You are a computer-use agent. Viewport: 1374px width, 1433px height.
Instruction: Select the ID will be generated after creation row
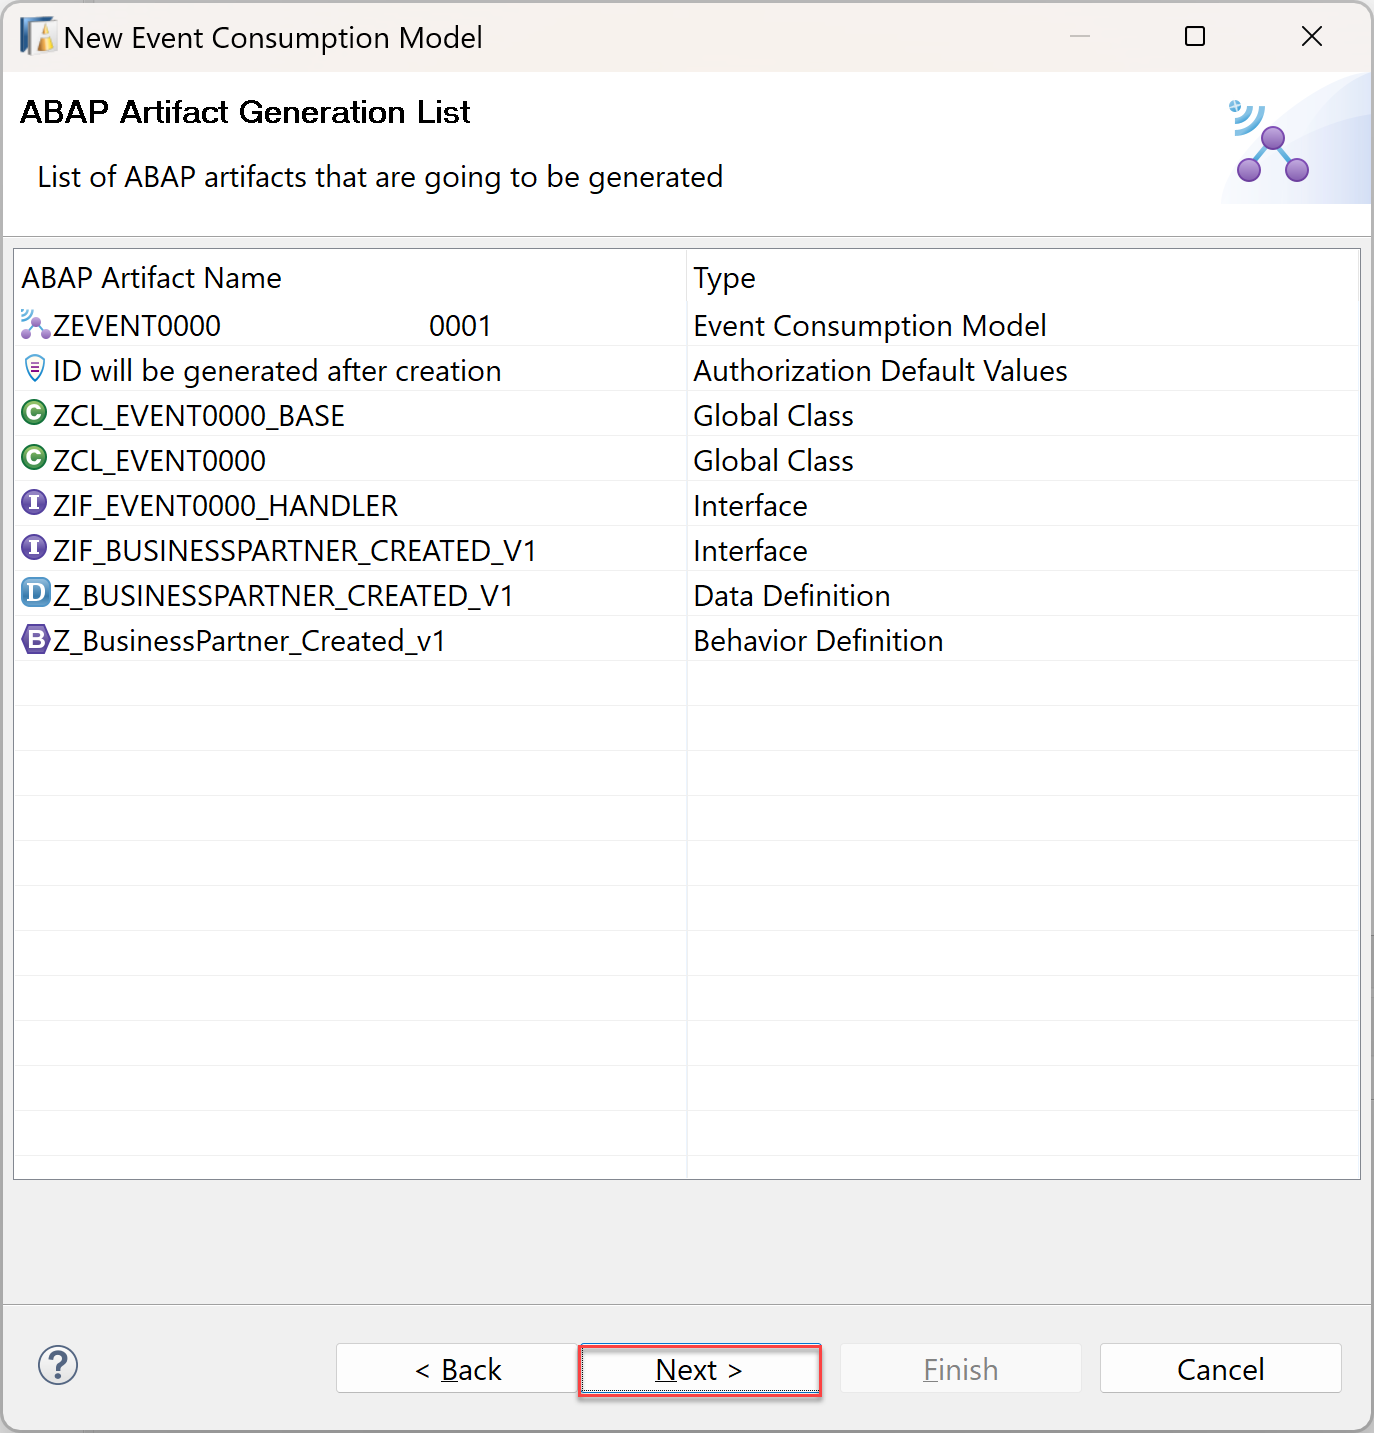687,370
